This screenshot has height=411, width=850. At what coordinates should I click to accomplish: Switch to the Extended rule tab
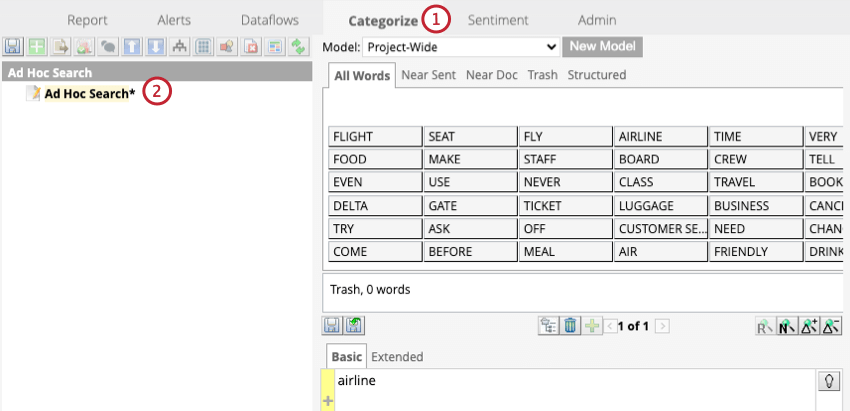[397, 356]
